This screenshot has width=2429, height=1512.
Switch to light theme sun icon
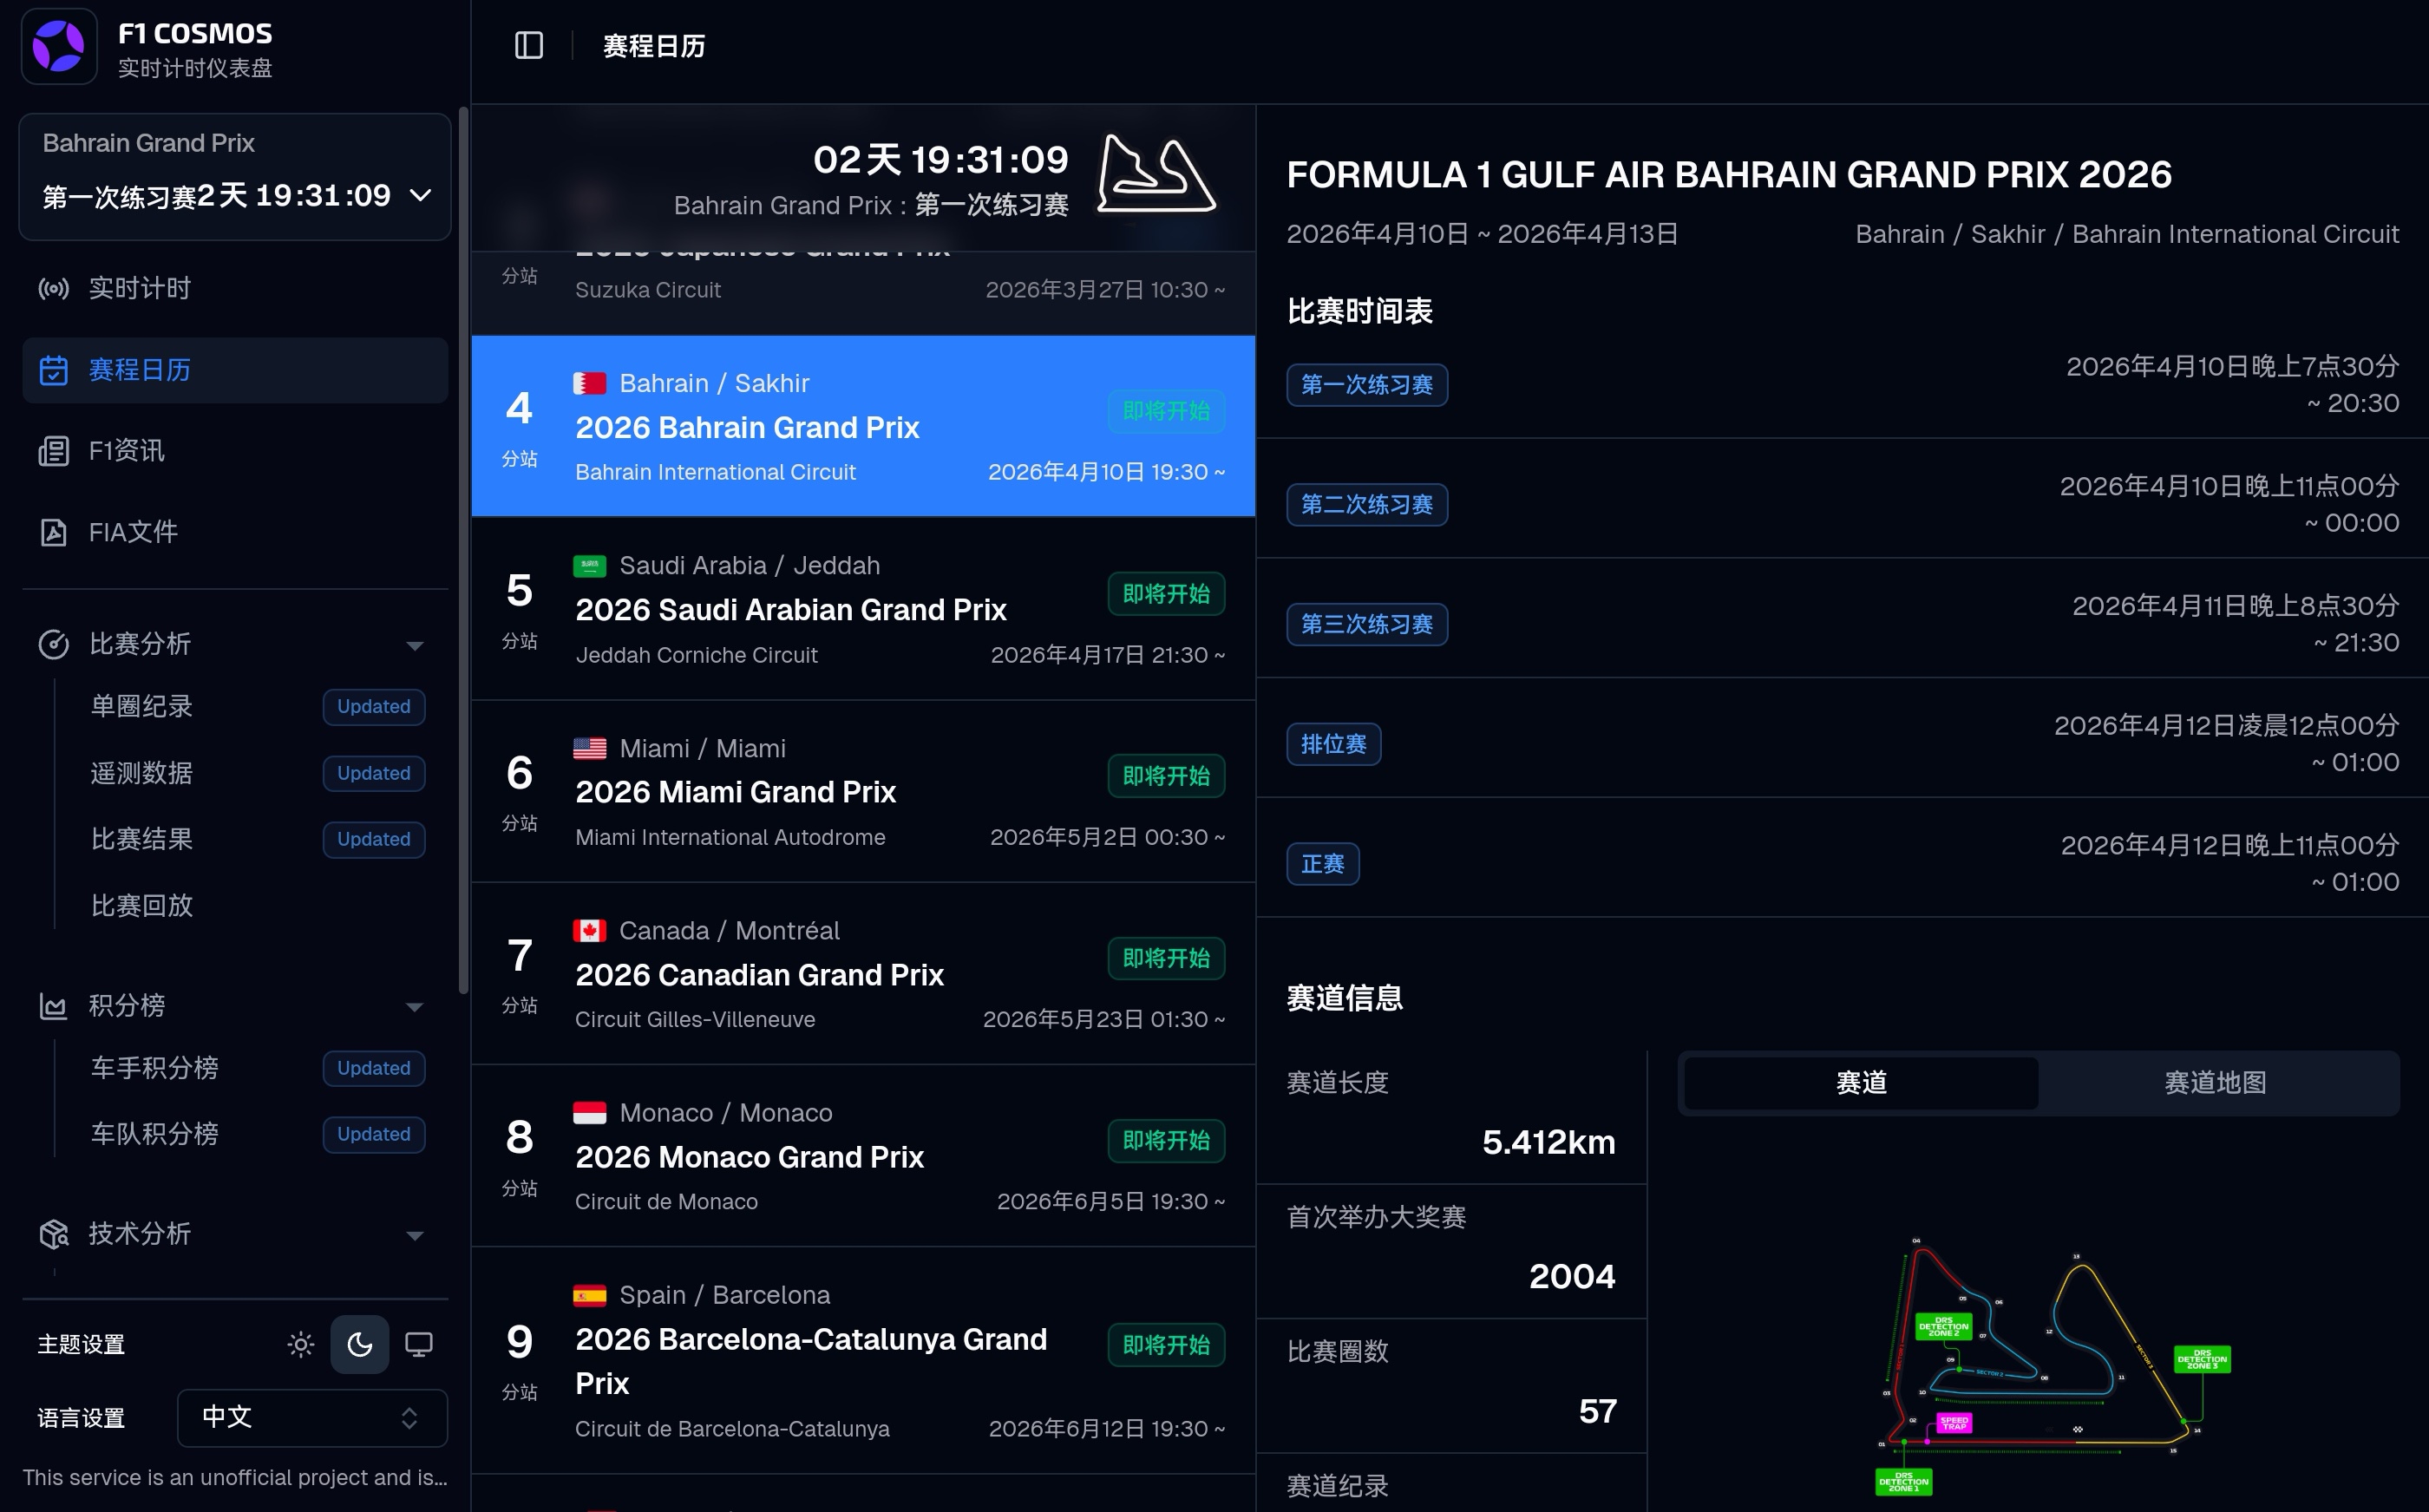point(300,1344)
